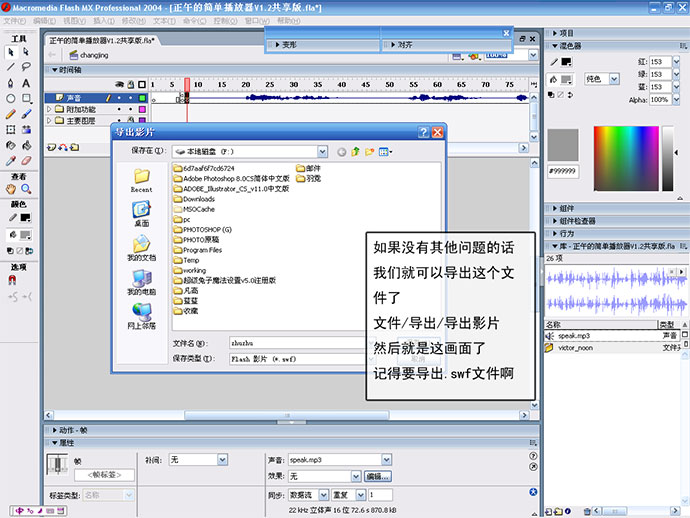690x518 pixels.
Task: Expand the 主要图层 layer folder
Action: 49,120
